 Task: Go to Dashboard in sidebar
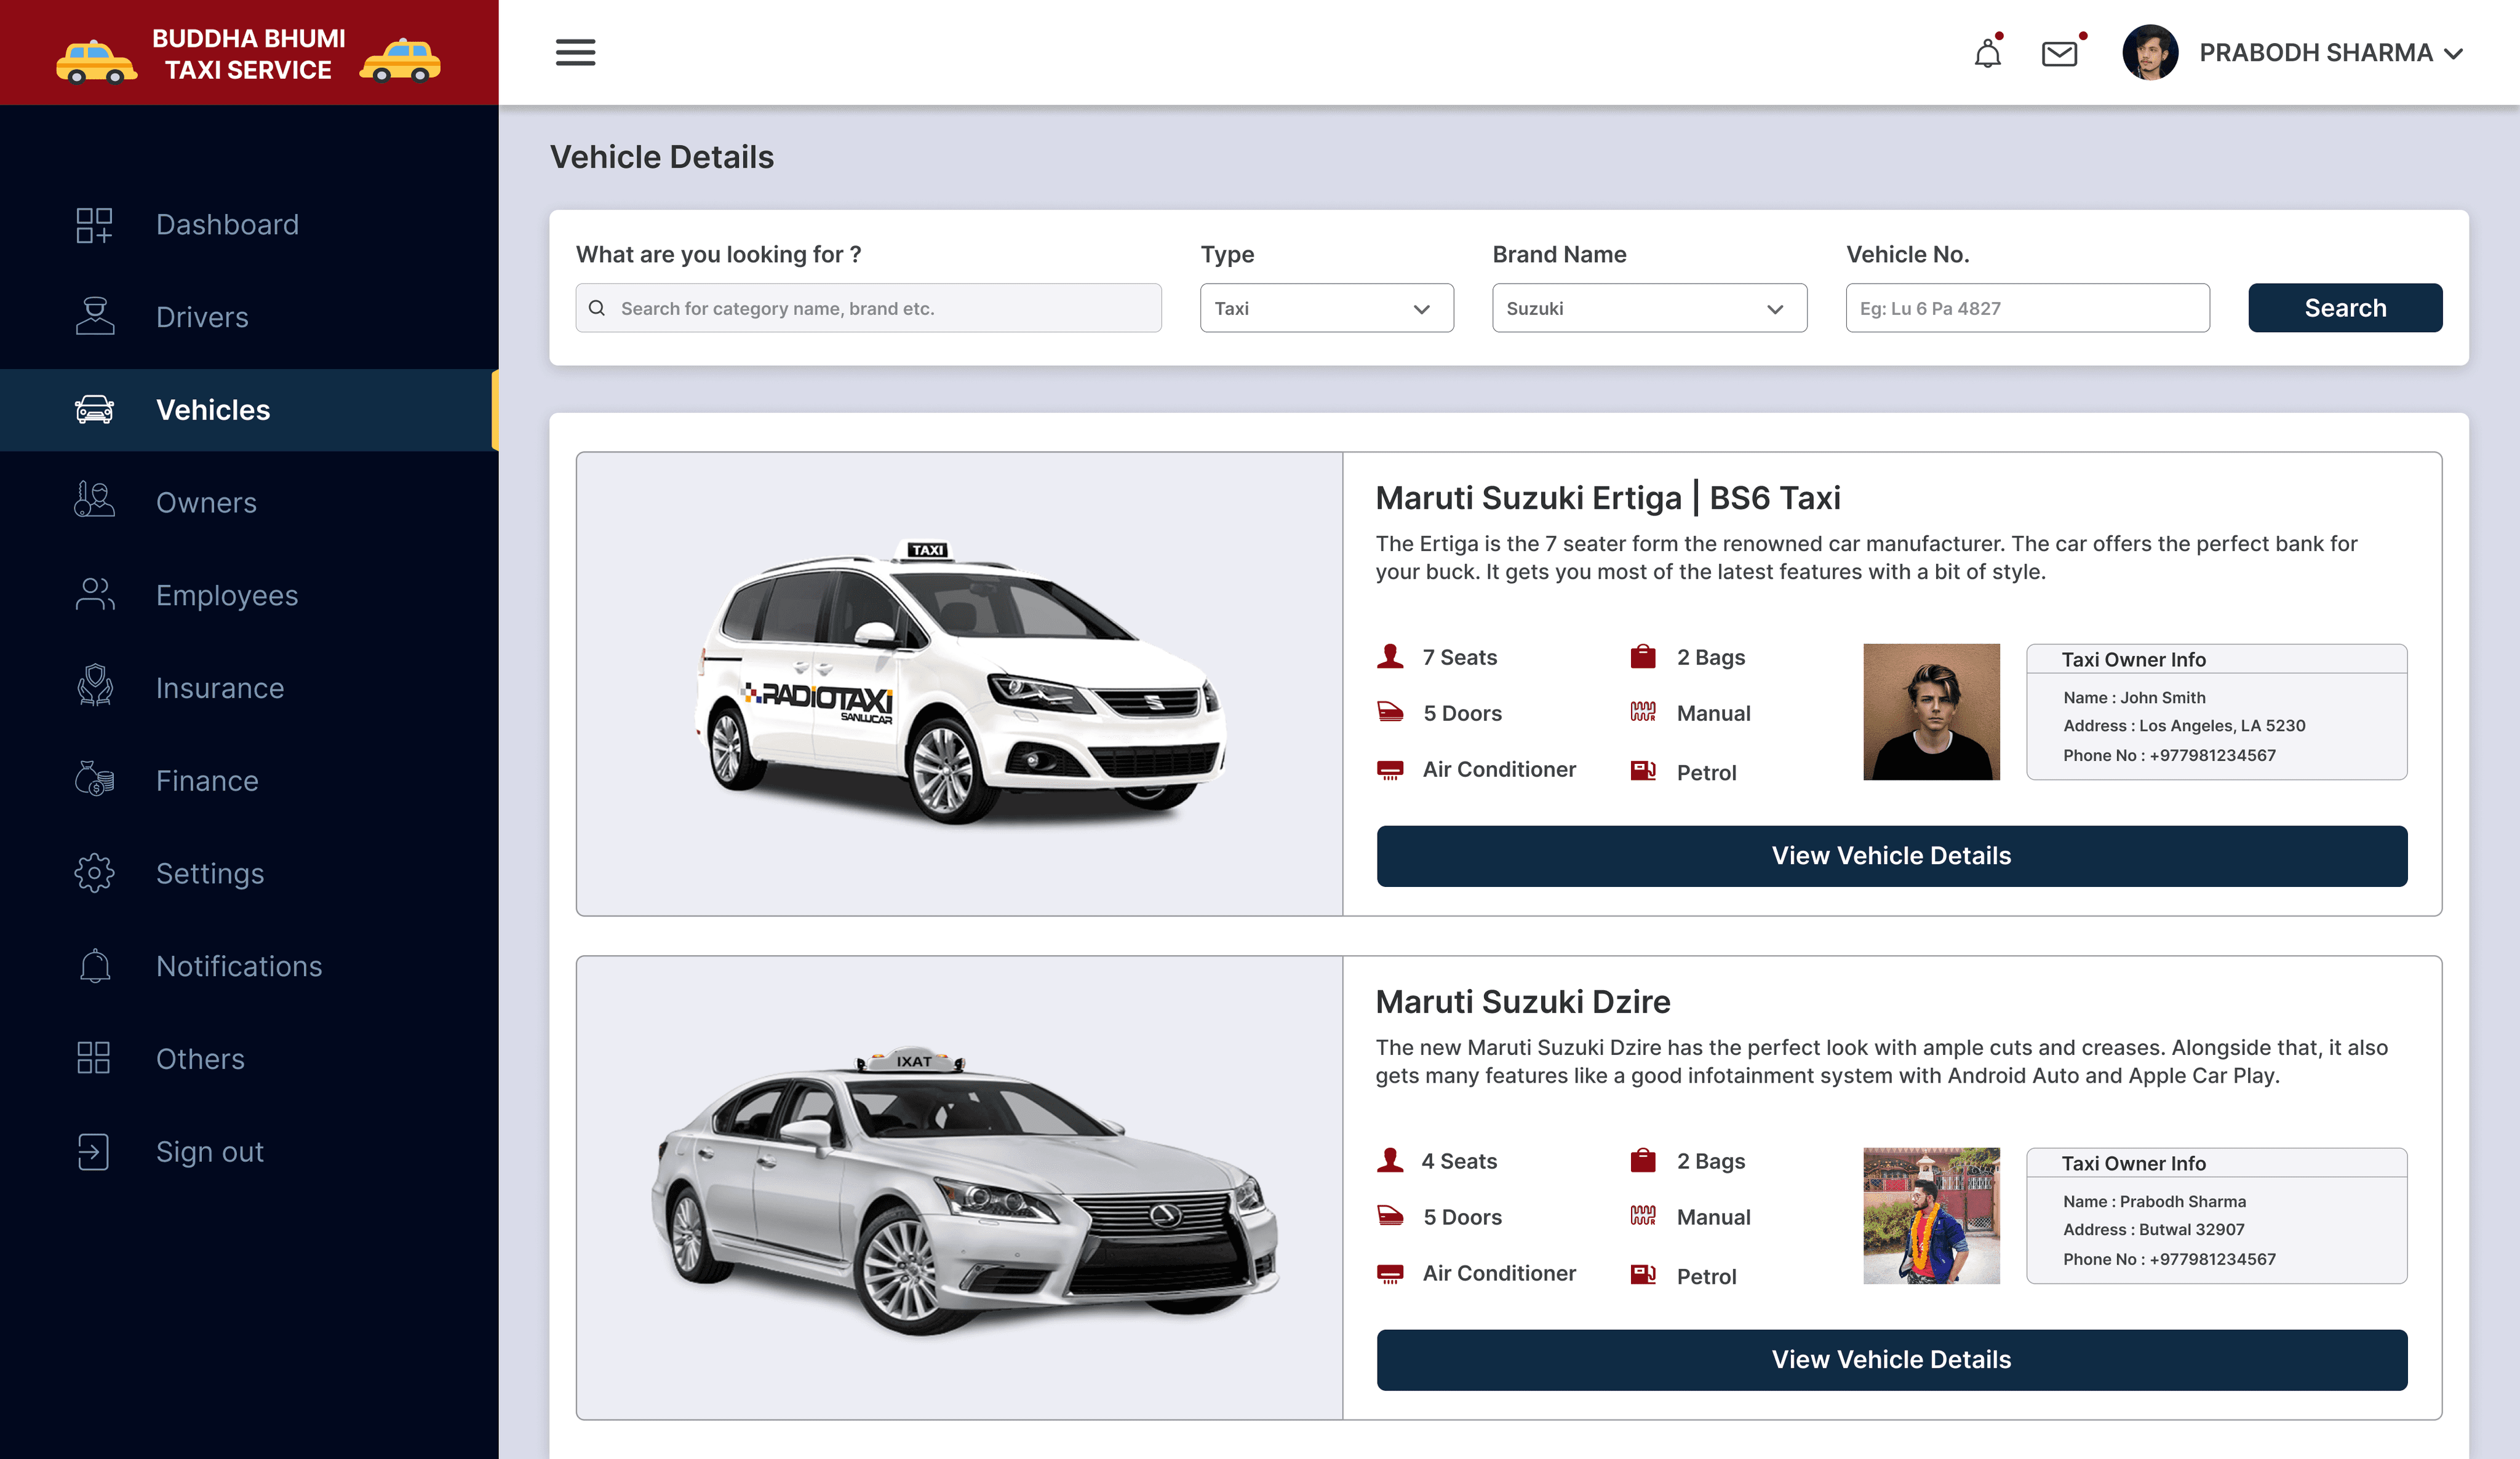[227, 224]
